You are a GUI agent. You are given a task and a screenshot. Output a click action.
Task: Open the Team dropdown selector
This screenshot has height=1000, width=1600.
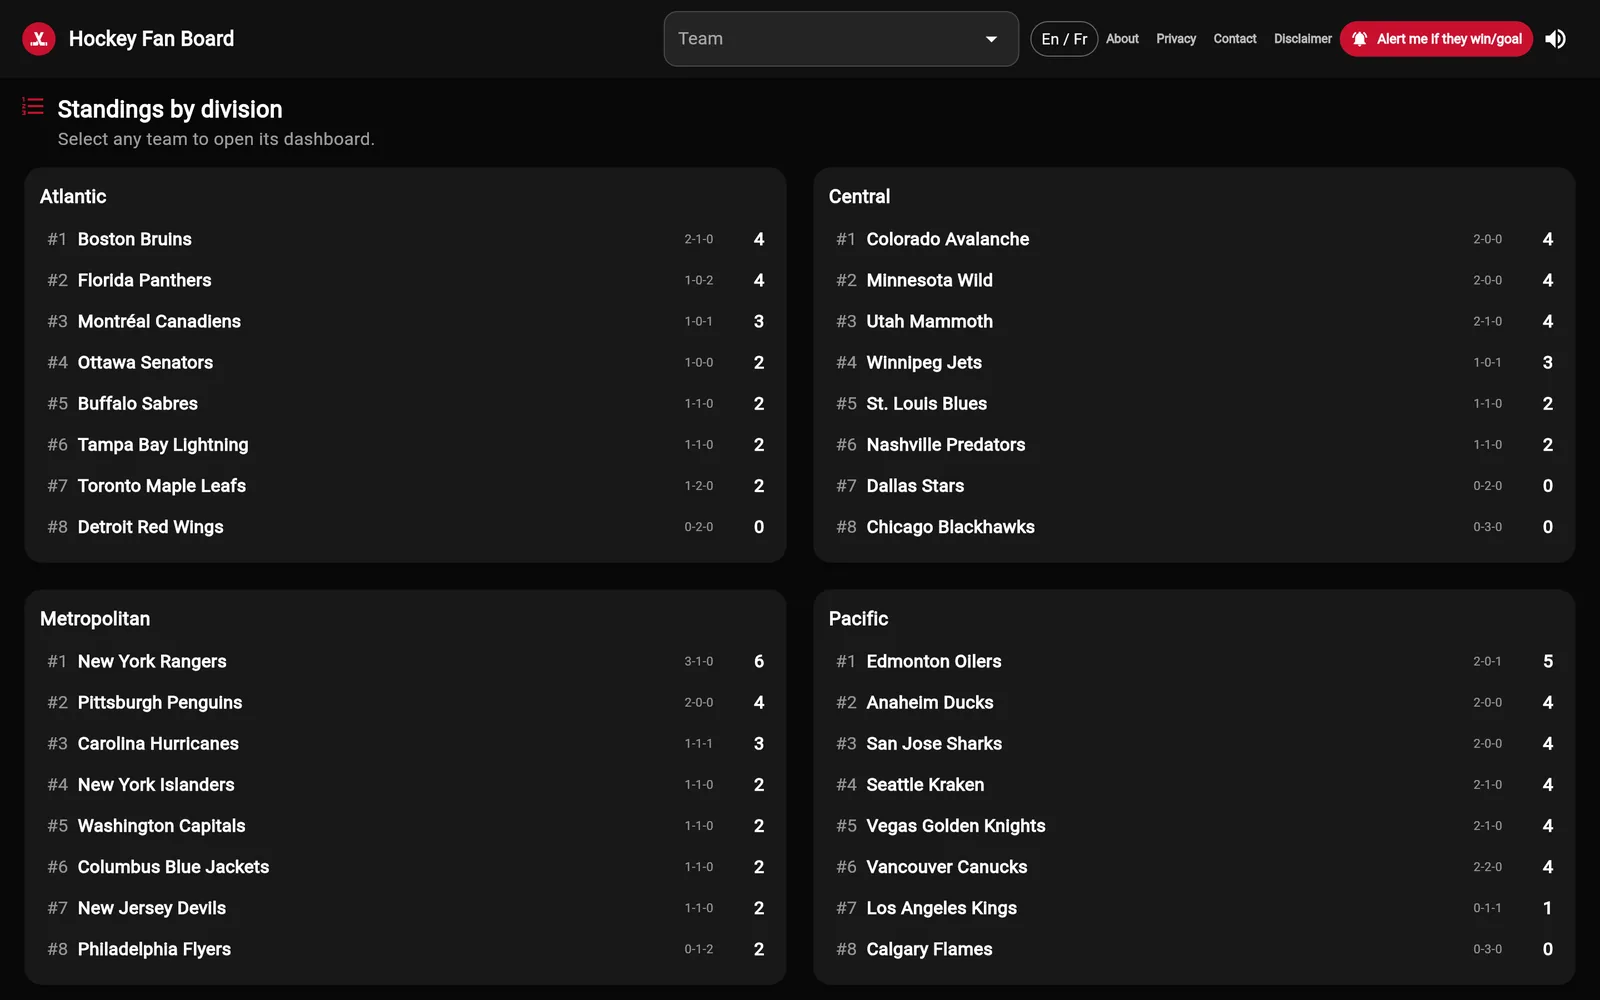coord(841,39)
